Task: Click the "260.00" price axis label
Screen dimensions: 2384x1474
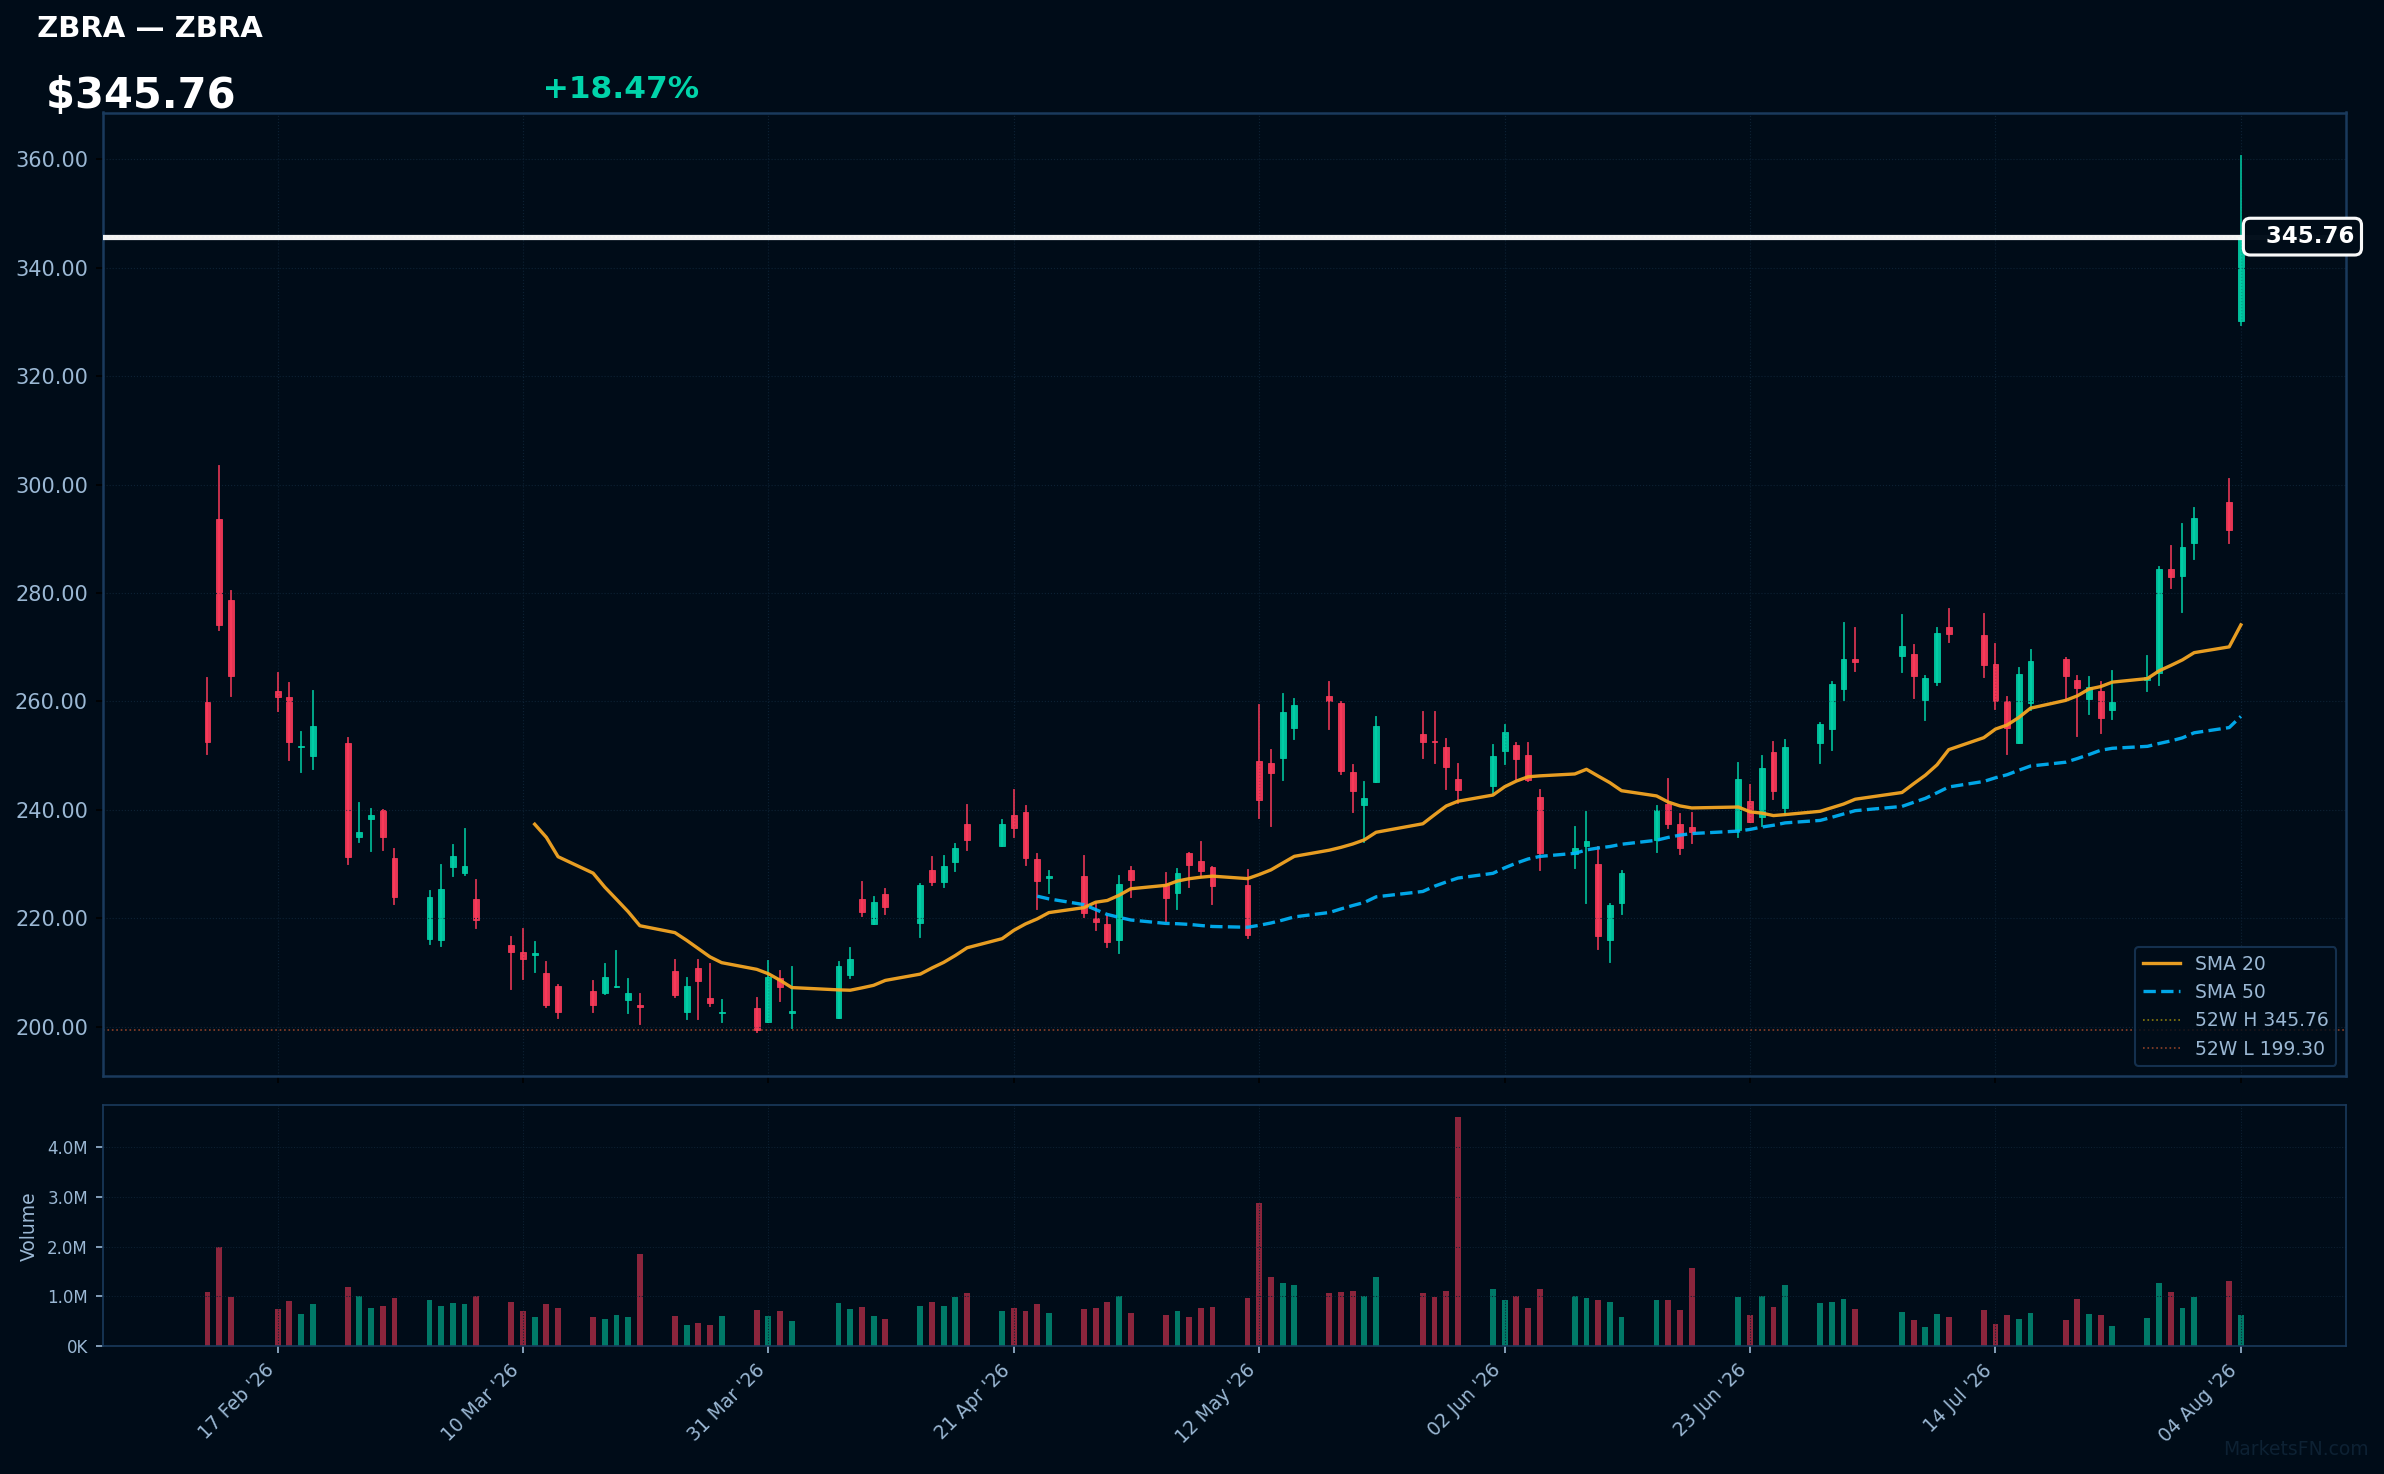Action: (x=52, y=702)
